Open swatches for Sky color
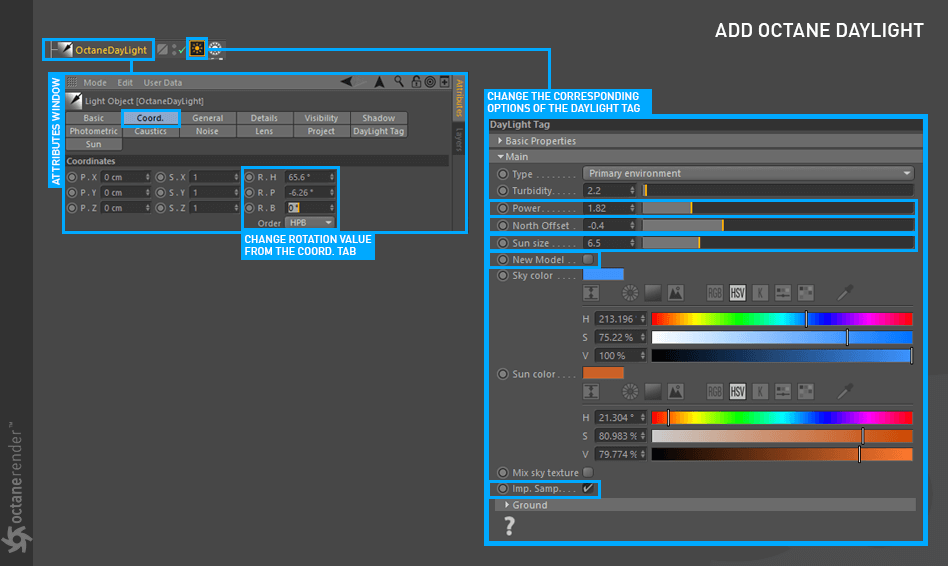 tap(806, 293)
